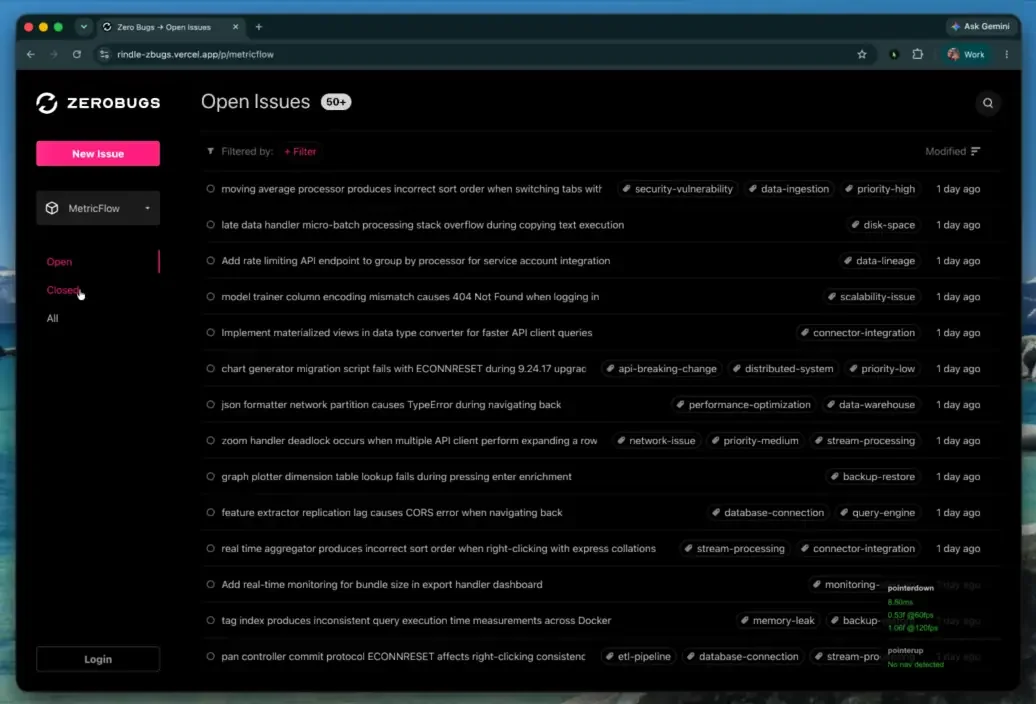The image size is (1036, 704).
Task: Click the Ask Gemini button
Action: click(x=980, y=26)
